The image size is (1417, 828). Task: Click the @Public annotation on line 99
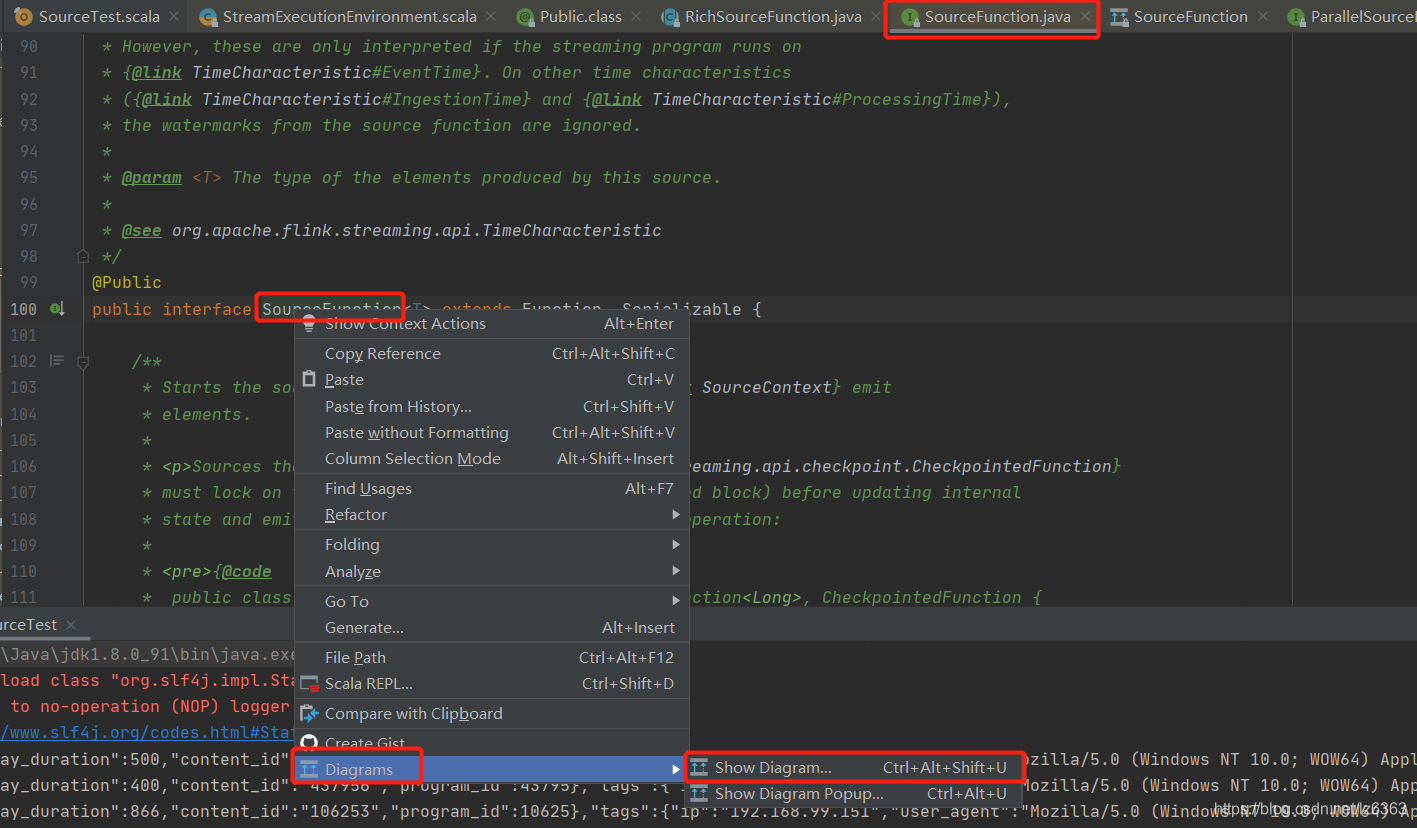point(126,283)
